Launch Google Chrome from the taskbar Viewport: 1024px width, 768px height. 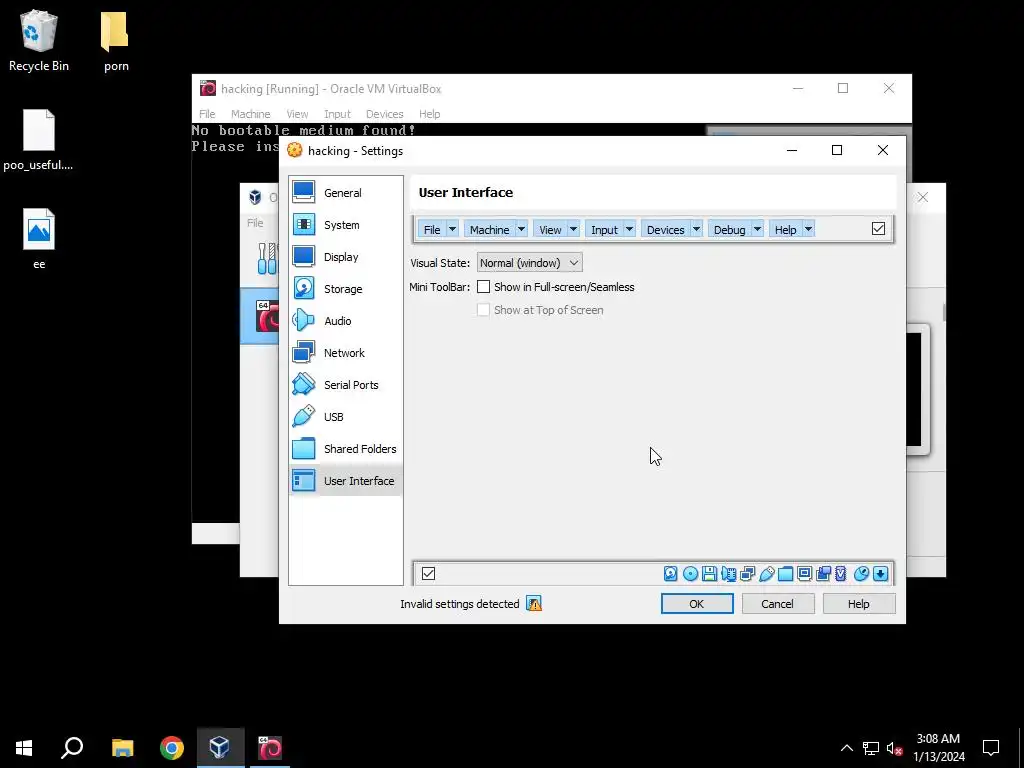tap(172, 748)
